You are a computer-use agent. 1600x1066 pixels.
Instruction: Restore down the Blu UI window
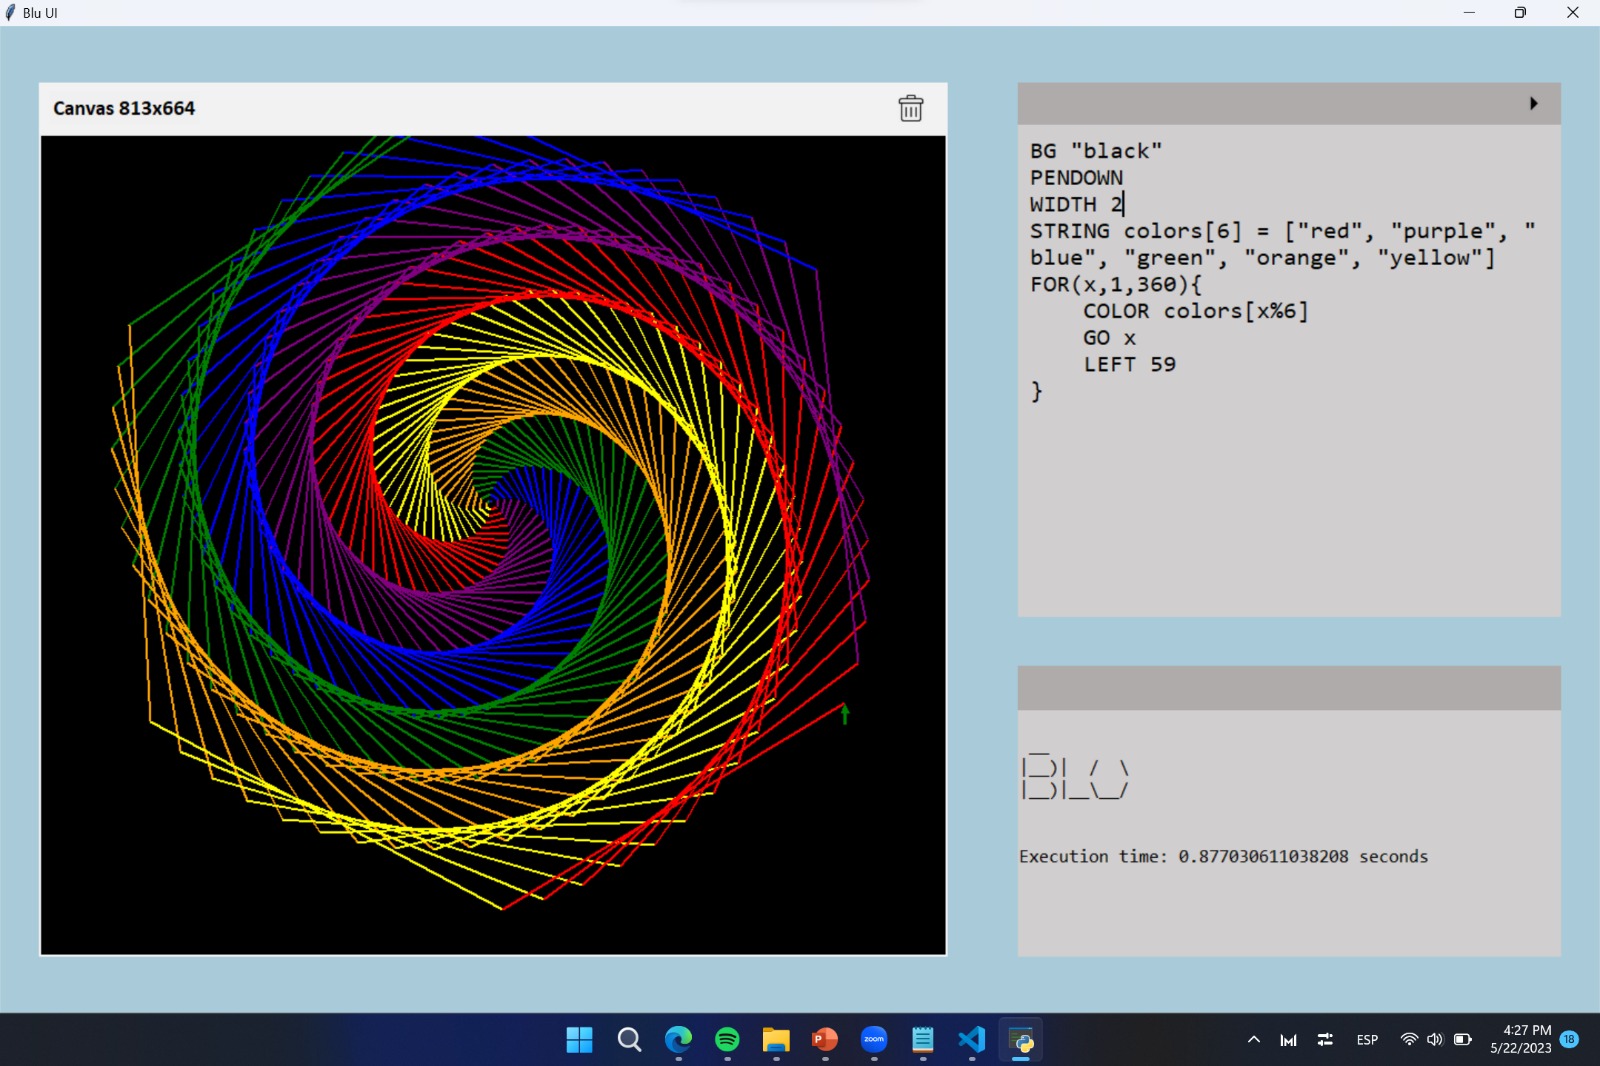point(1520,13)
